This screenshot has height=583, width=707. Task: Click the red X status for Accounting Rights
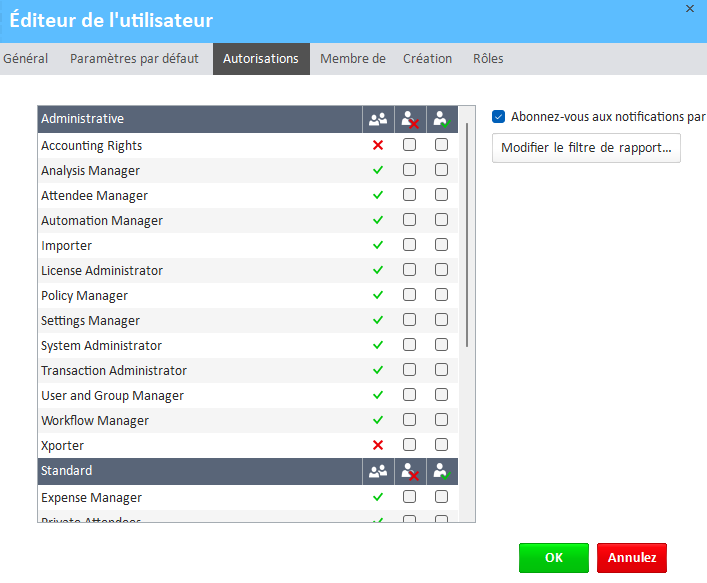click(x=378, y=146)
